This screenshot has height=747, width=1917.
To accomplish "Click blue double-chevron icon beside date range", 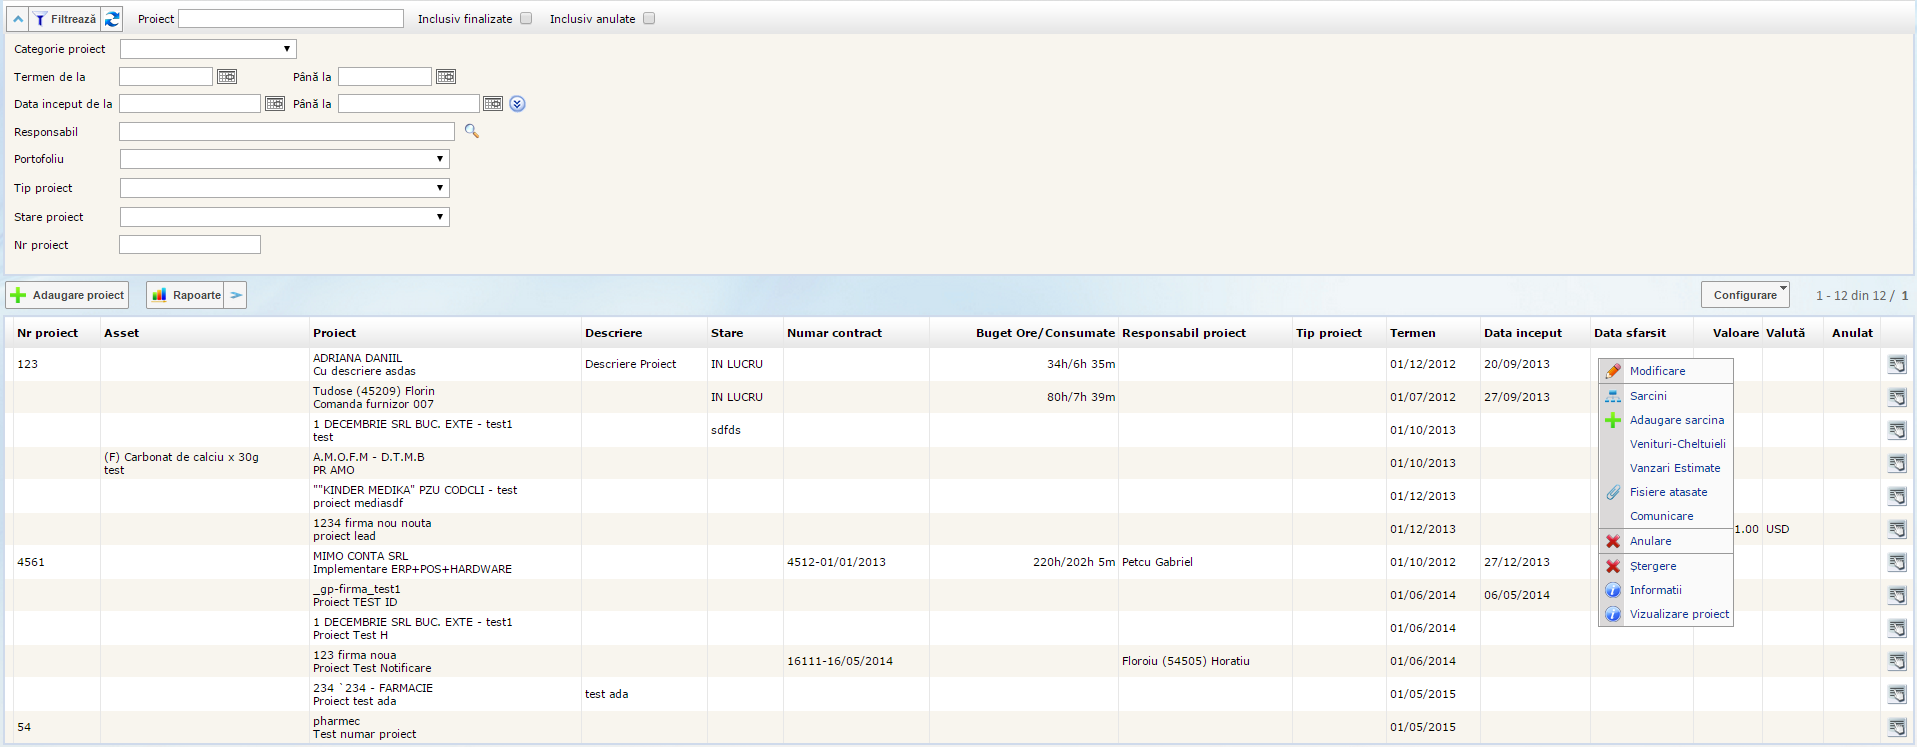I will tap(517, 104).
